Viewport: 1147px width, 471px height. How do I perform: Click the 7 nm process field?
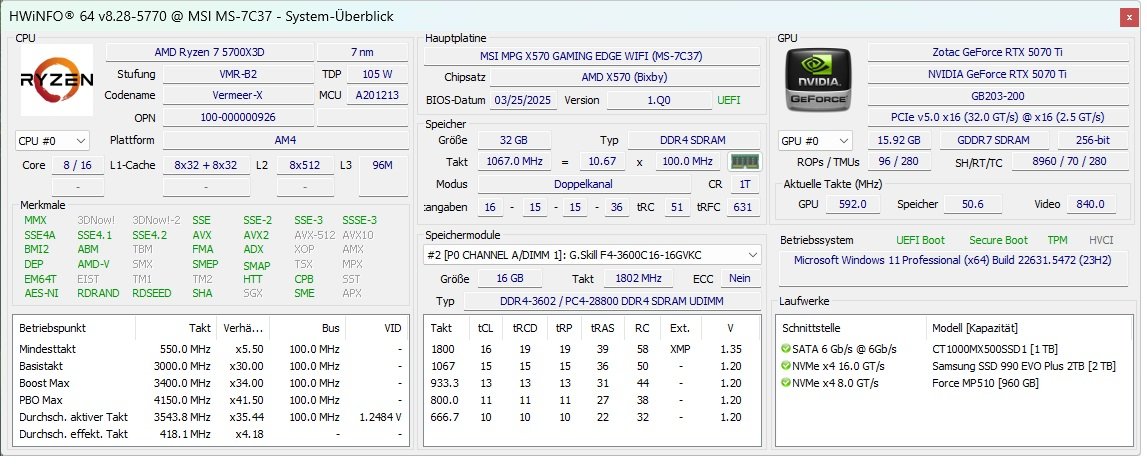tap(362, 52)
